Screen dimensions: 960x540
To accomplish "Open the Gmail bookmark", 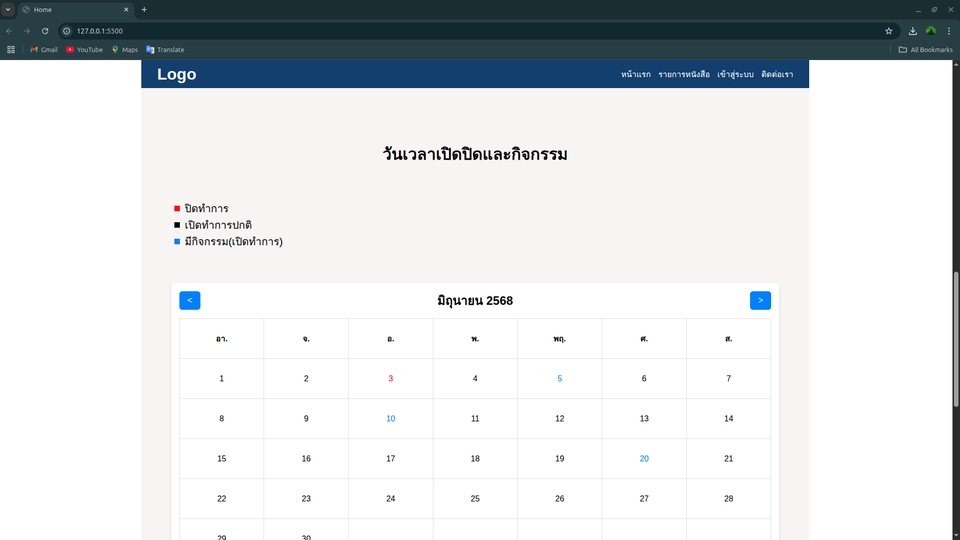I will pyautogui.click(x=43, y=50).
